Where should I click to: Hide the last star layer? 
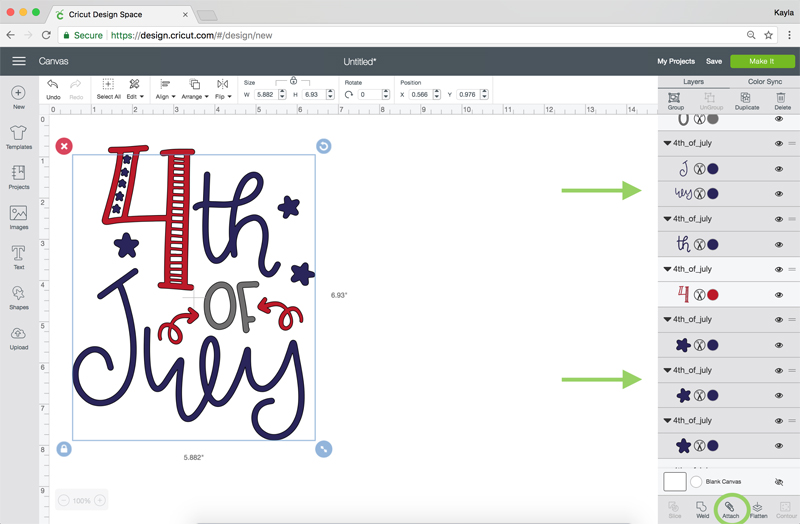pos(779,446)
